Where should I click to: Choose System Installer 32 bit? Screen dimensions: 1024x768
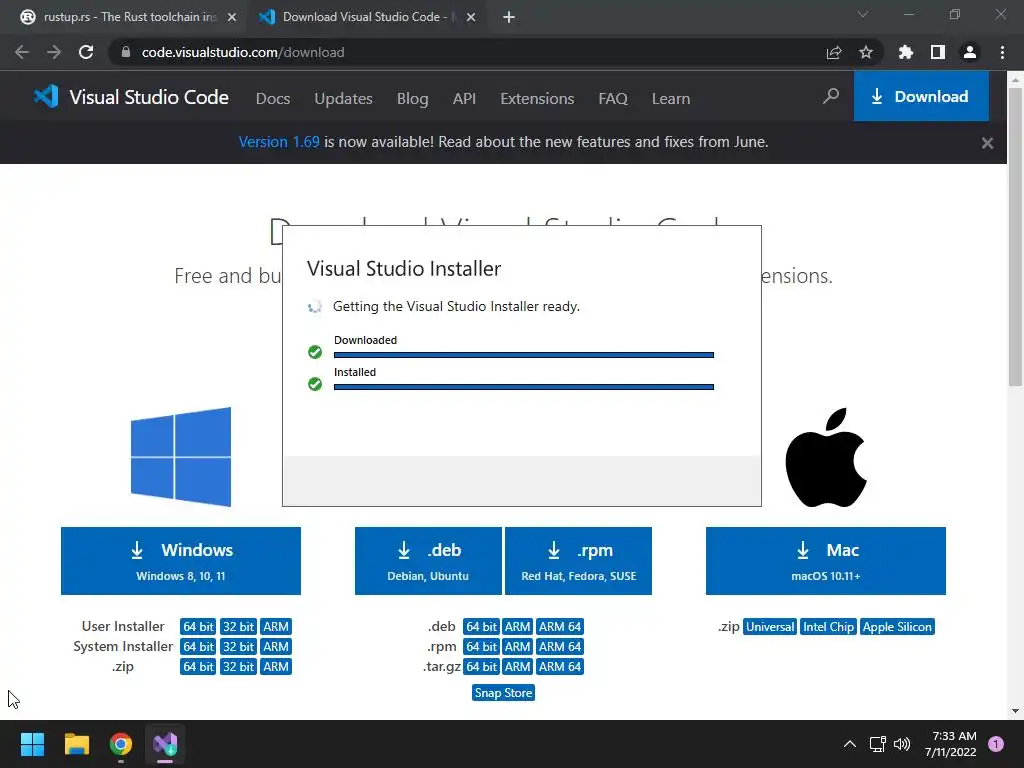tap(238, 647)
